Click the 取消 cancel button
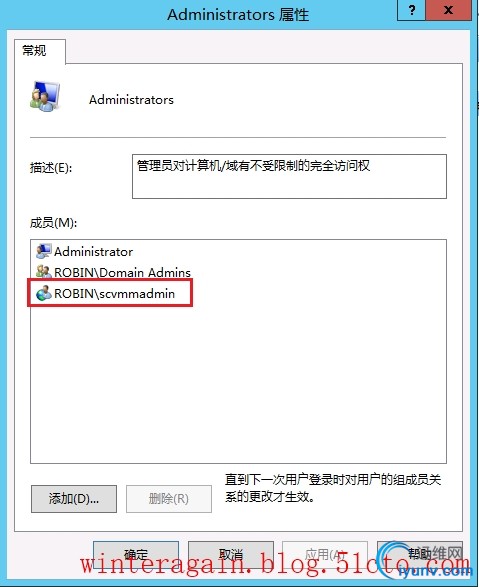This screenshot has width=479, height=587. [x=231, y=554]
